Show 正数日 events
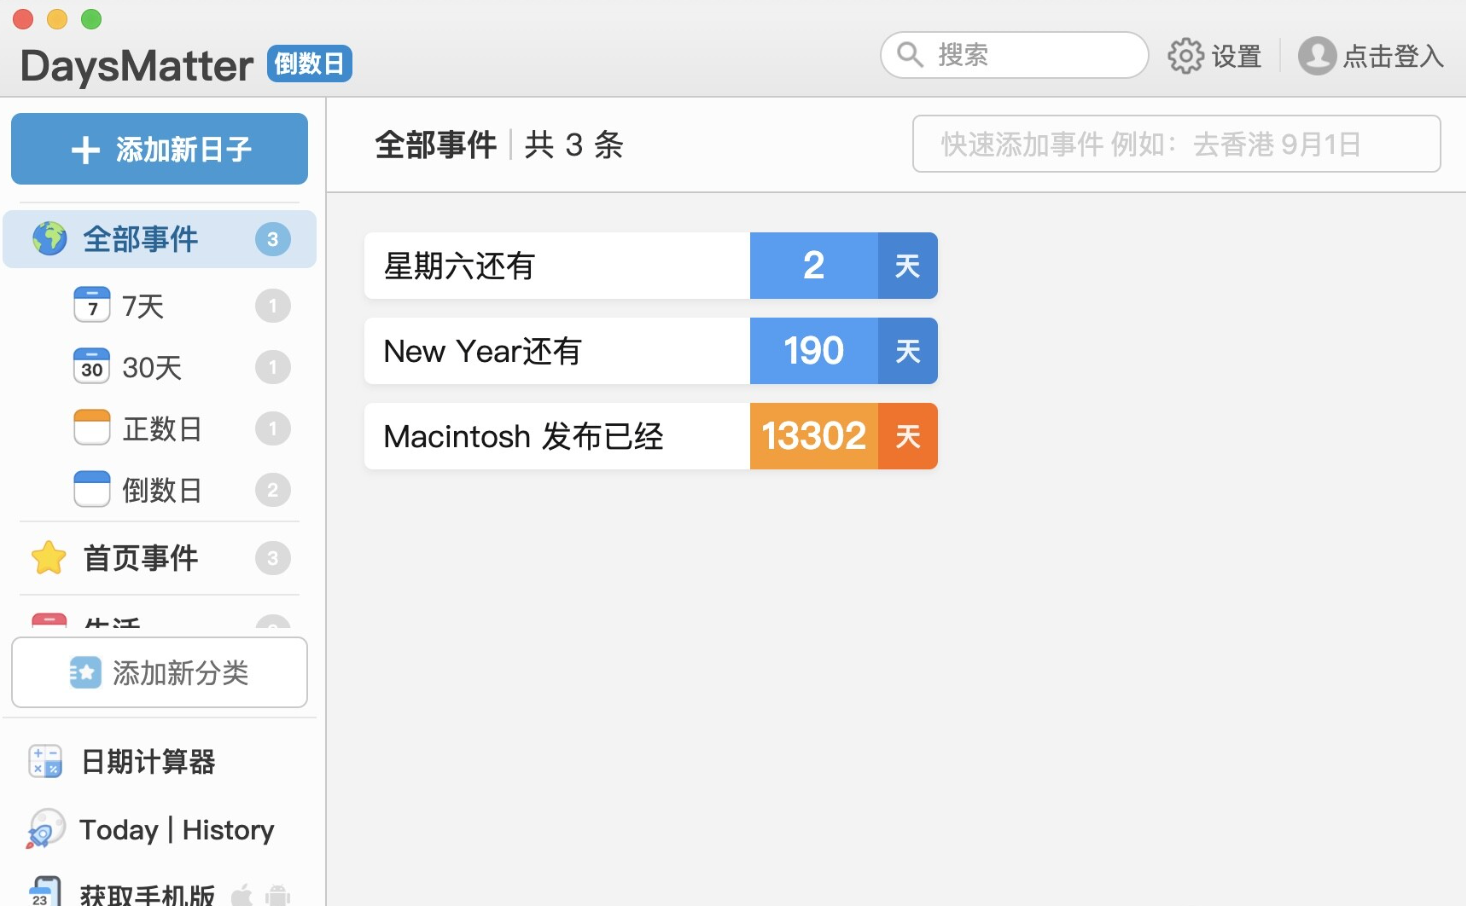1466x906 pixels. (x=160, y=429)
